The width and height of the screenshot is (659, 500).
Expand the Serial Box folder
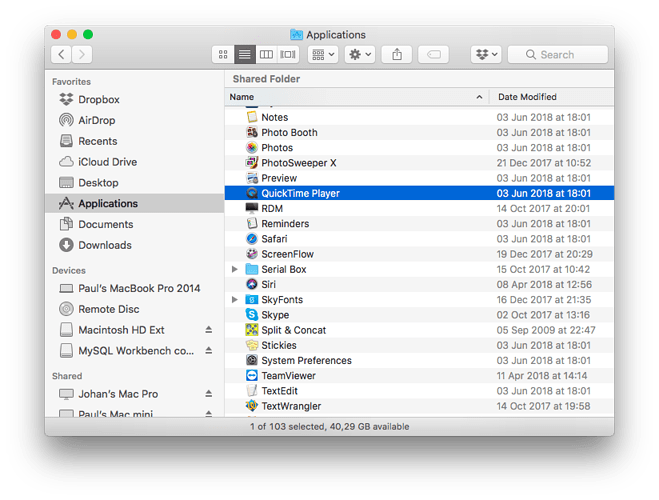pos(235,269)
